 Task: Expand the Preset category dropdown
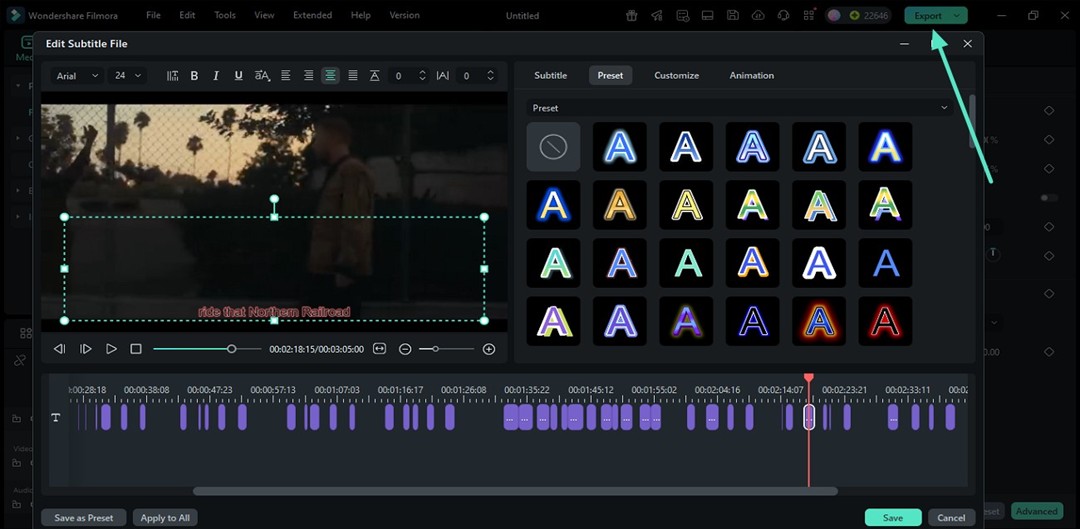point(739,108)
